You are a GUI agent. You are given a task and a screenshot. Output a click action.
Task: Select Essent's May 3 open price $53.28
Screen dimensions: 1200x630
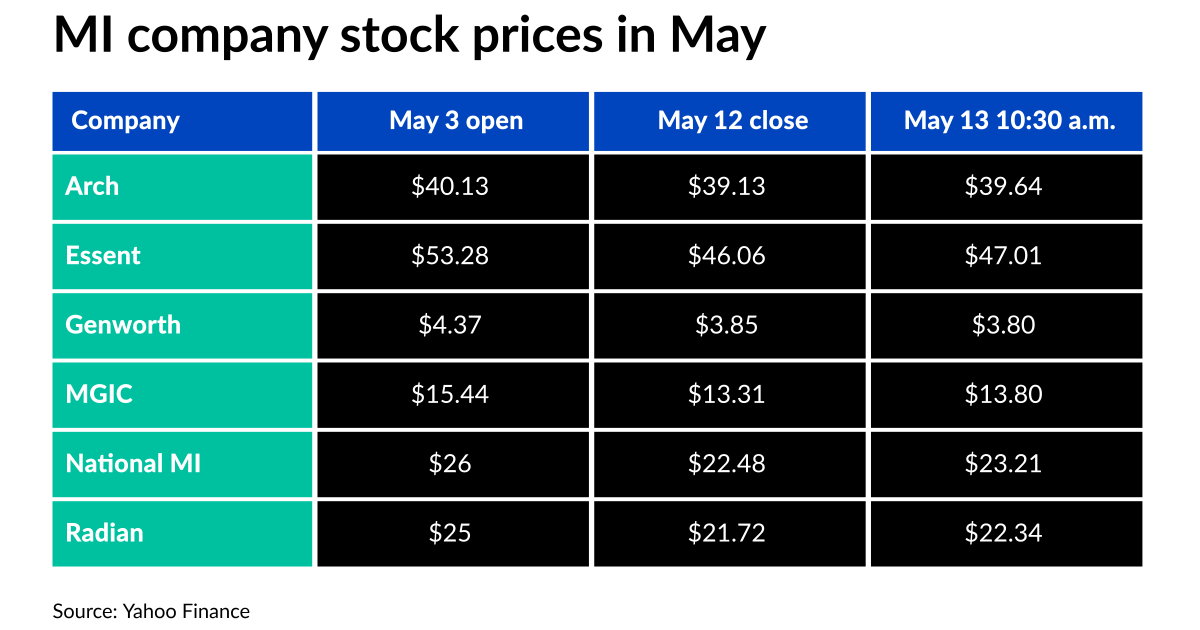coord(450,255)
